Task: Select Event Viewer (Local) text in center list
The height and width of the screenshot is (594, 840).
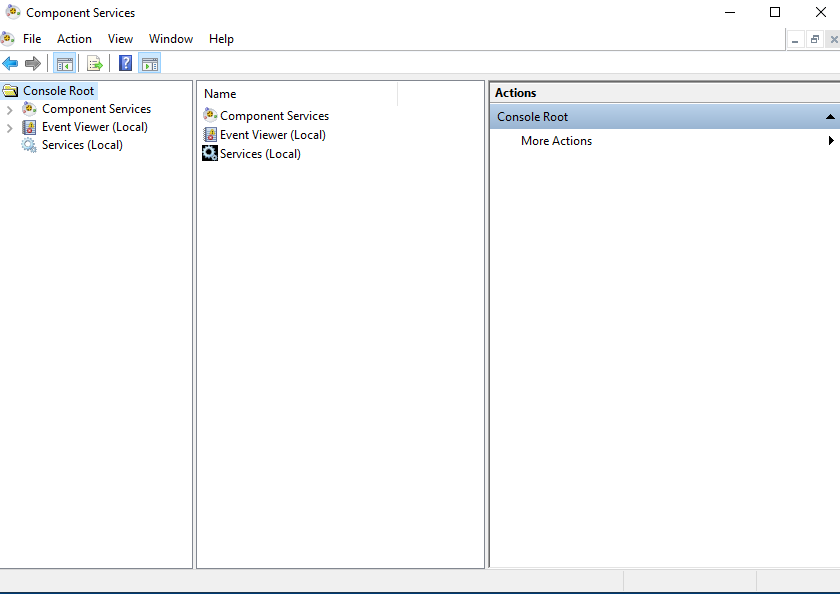Action: click(273, 135)
